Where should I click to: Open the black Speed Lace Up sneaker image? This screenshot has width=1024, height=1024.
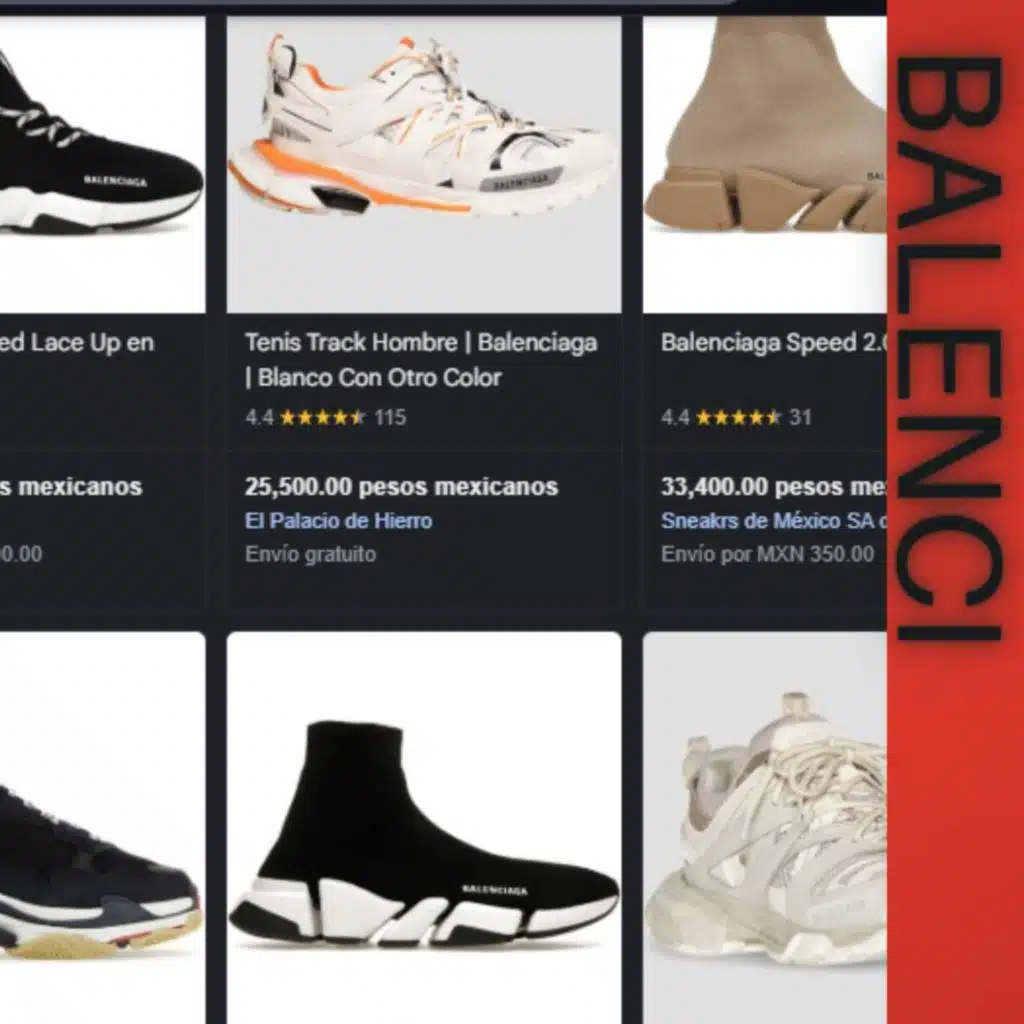(103, 165)
